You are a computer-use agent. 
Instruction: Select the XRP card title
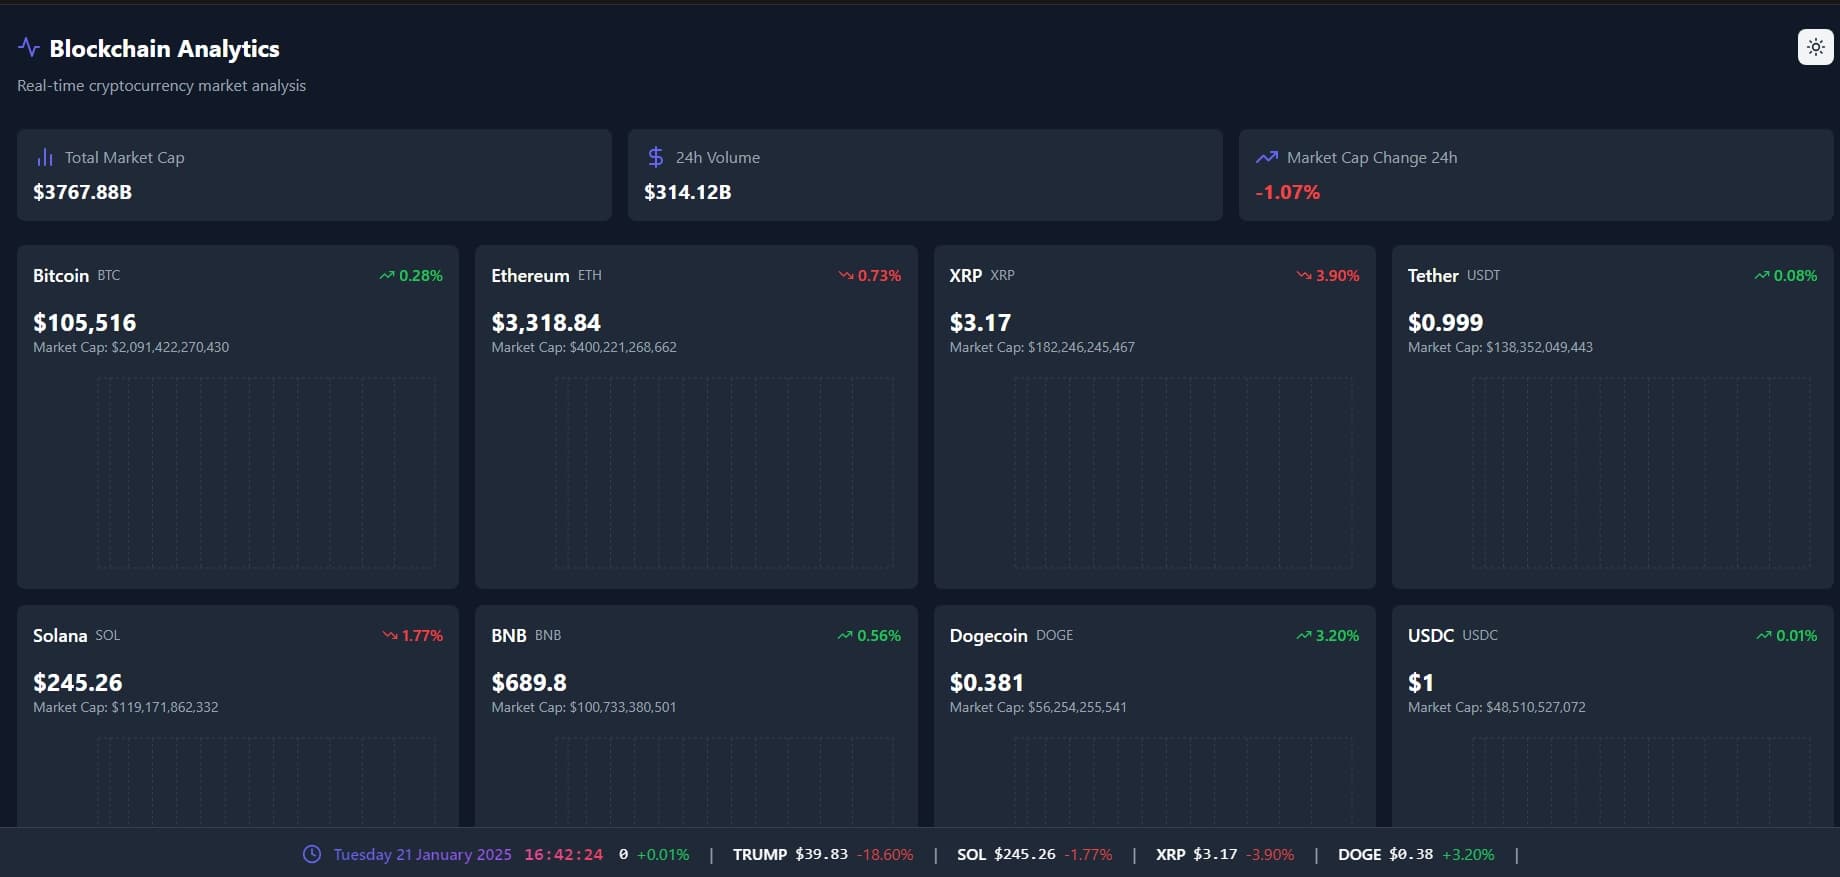(x=966, y=275)
